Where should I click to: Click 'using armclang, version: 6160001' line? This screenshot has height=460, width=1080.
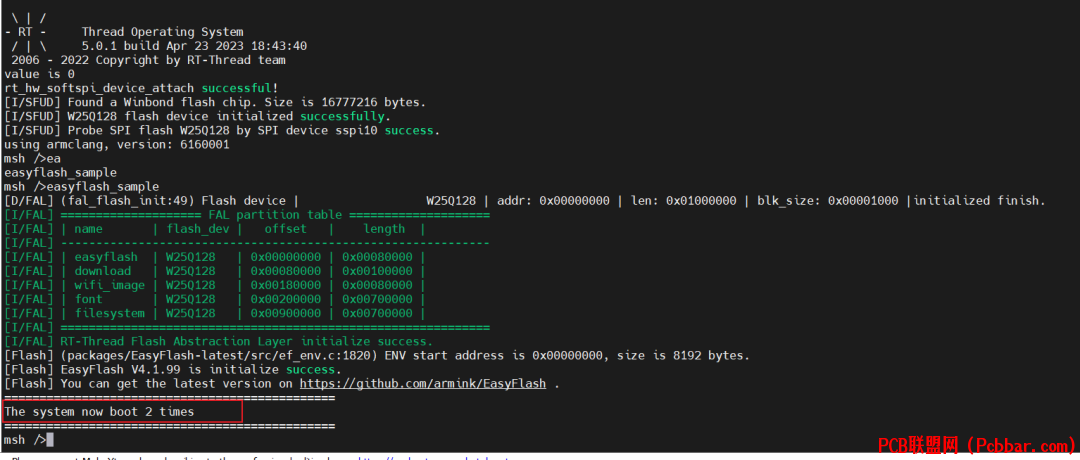coord(116,145)
